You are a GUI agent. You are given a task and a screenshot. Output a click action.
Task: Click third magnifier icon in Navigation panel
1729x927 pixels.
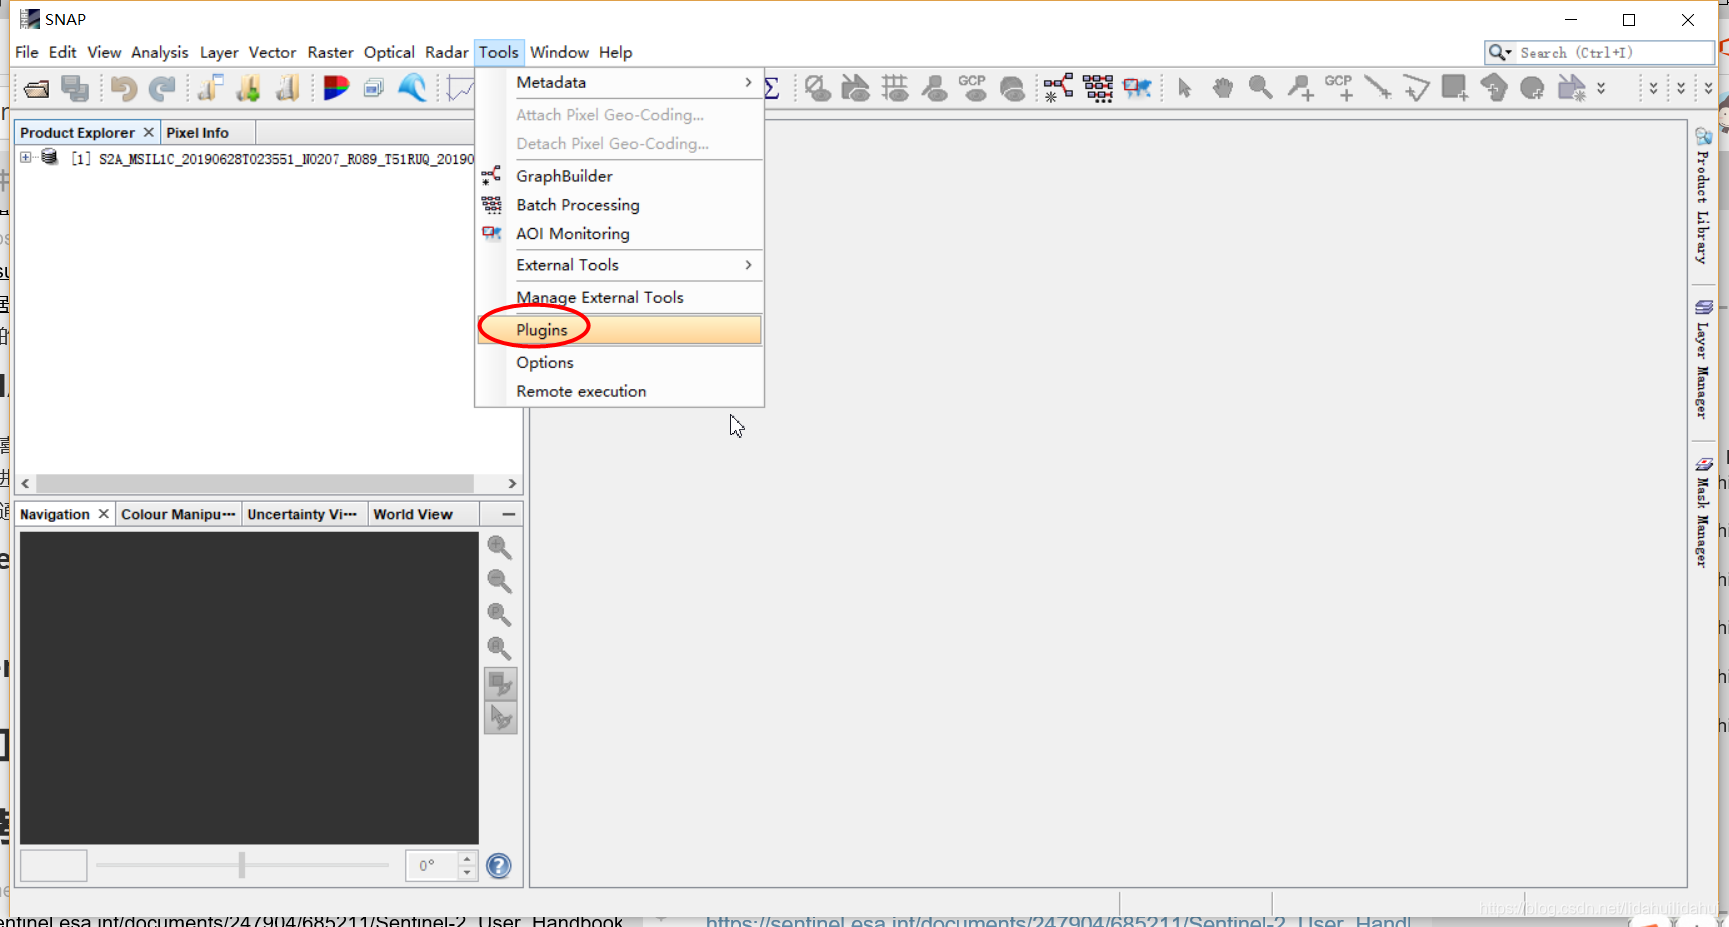499,615
